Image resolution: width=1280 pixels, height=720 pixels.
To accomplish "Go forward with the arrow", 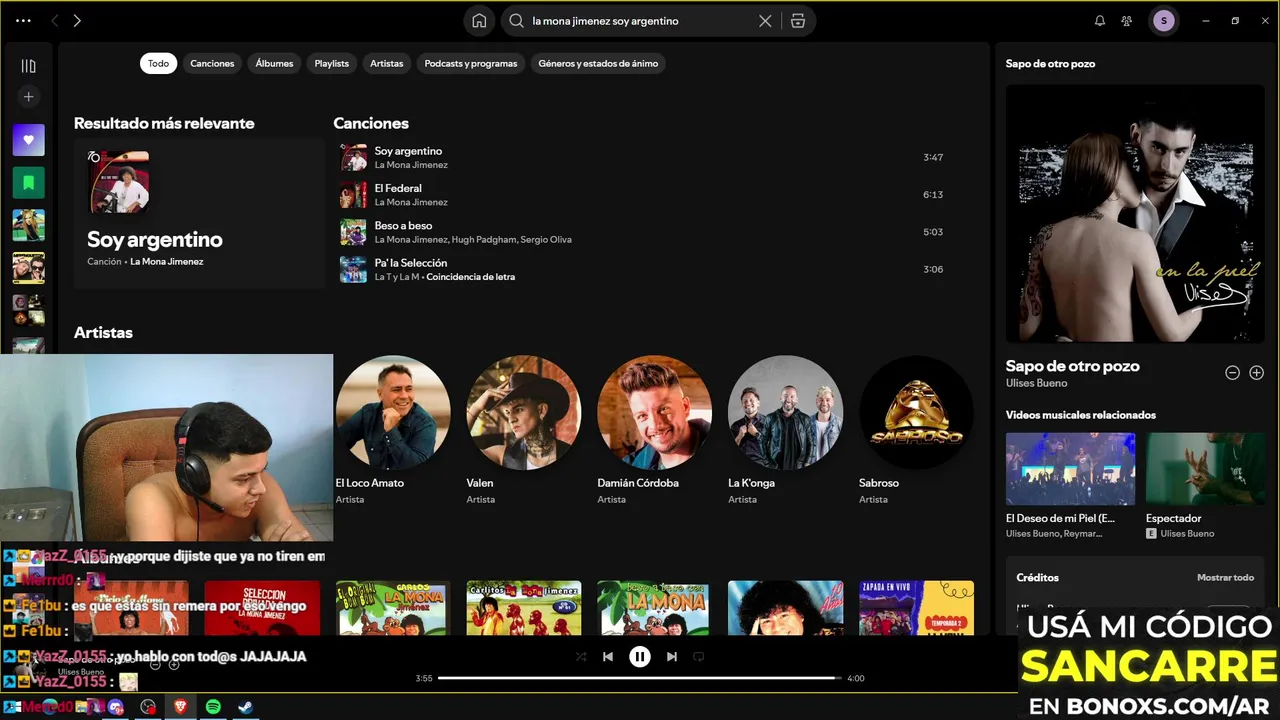I will (x=77, y=21).
